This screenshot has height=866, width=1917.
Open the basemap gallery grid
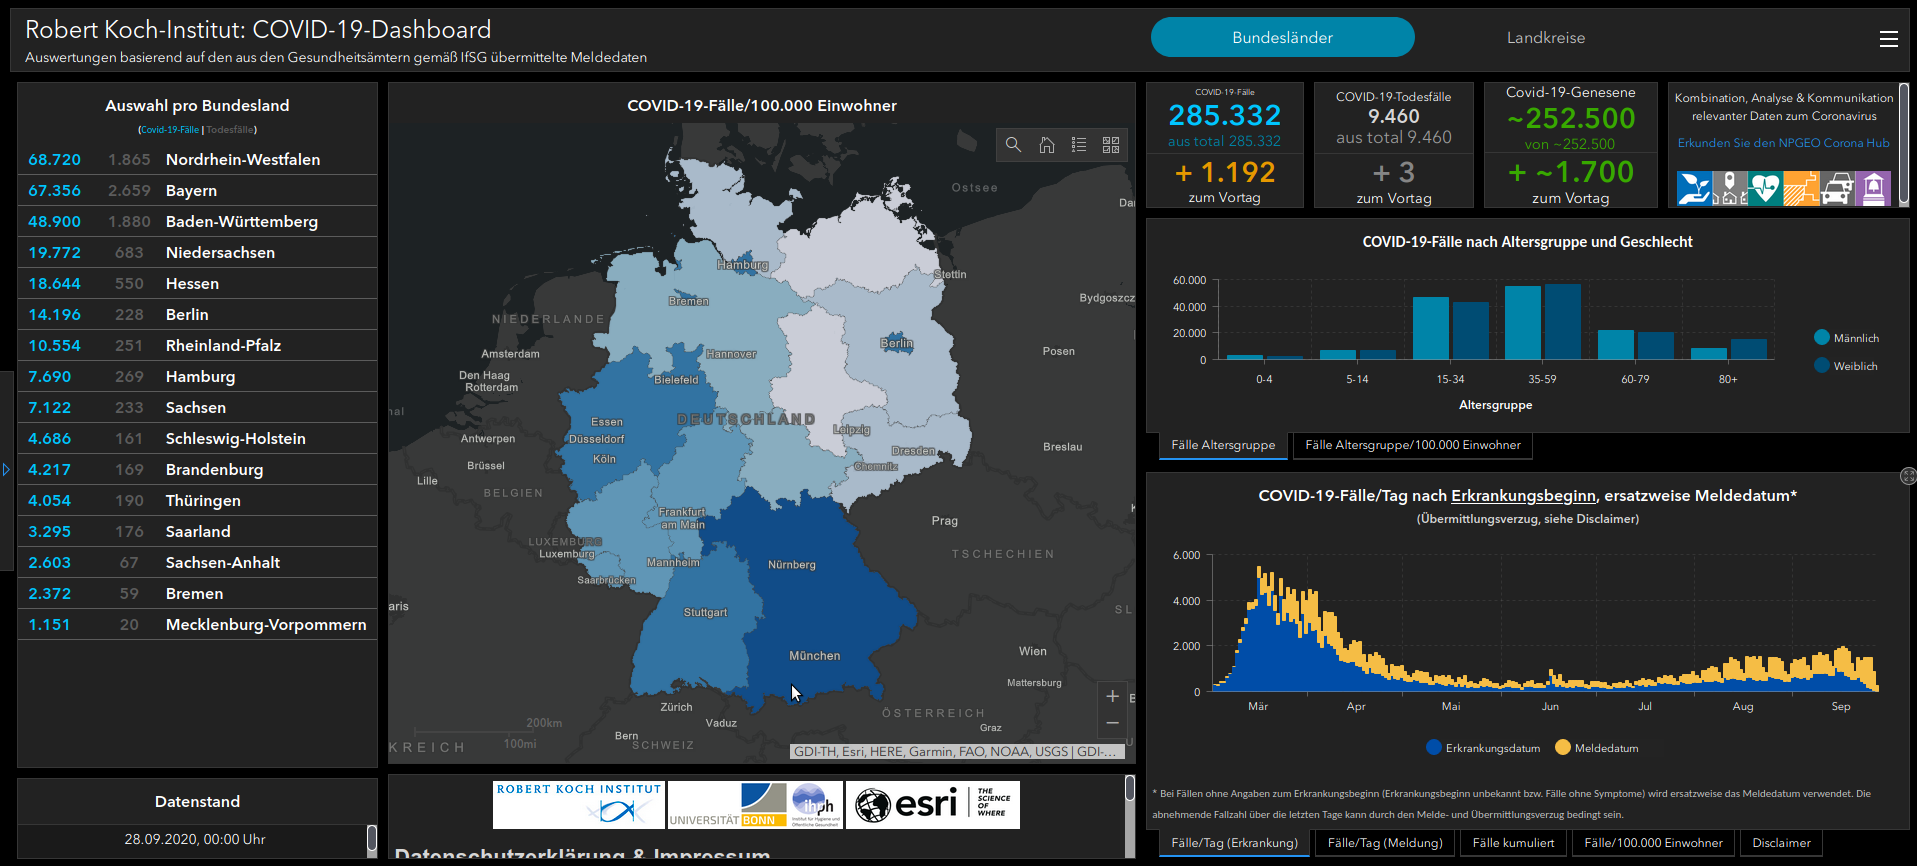[1111, 145]
